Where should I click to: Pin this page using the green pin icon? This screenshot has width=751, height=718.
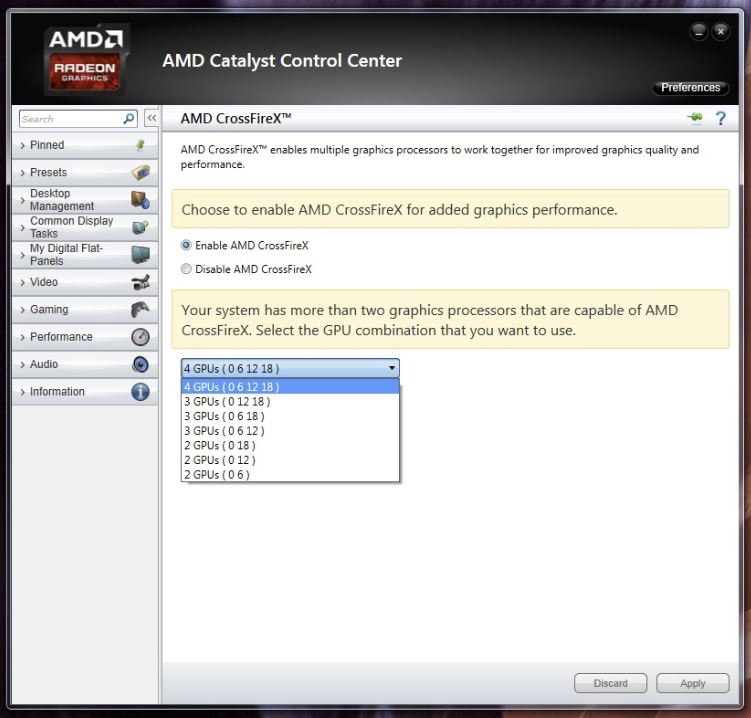click(695, 117)
